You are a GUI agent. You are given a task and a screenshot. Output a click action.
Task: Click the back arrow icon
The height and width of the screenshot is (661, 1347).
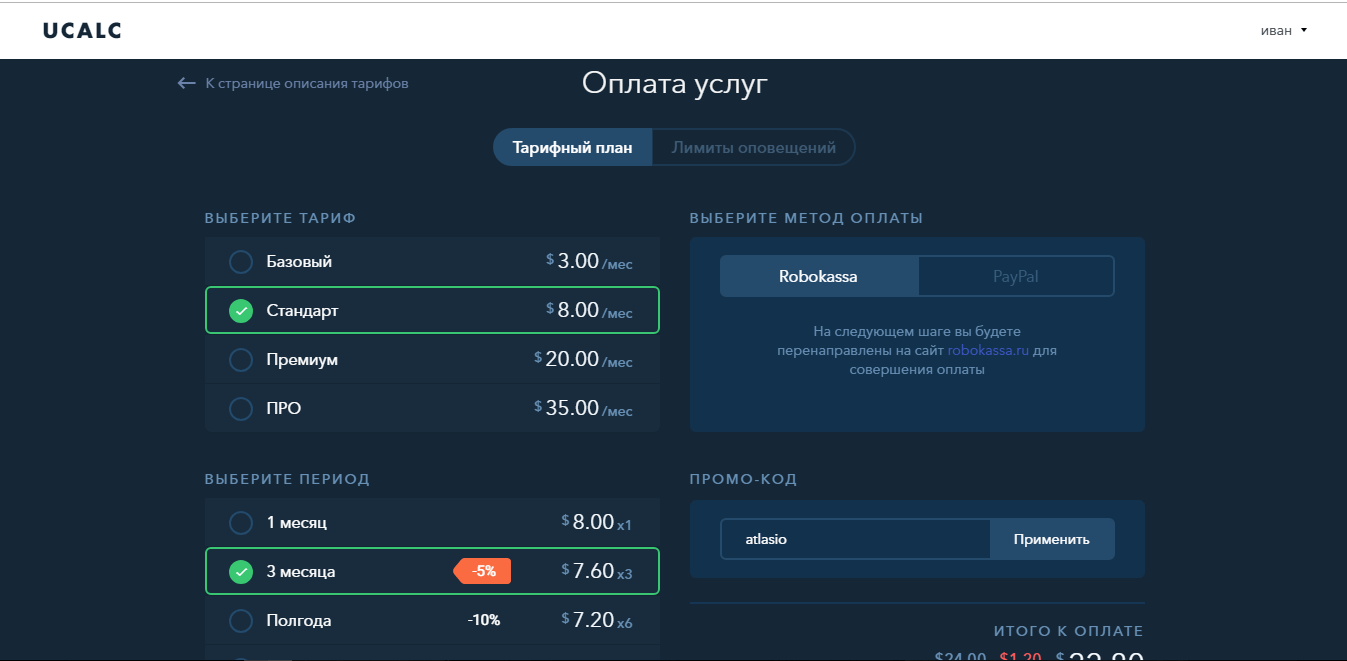186,84
